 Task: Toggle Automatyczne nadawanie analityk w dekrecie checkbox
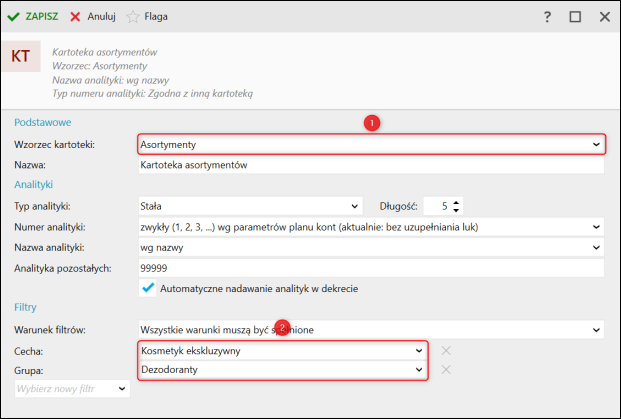click(x=148, y=288)
